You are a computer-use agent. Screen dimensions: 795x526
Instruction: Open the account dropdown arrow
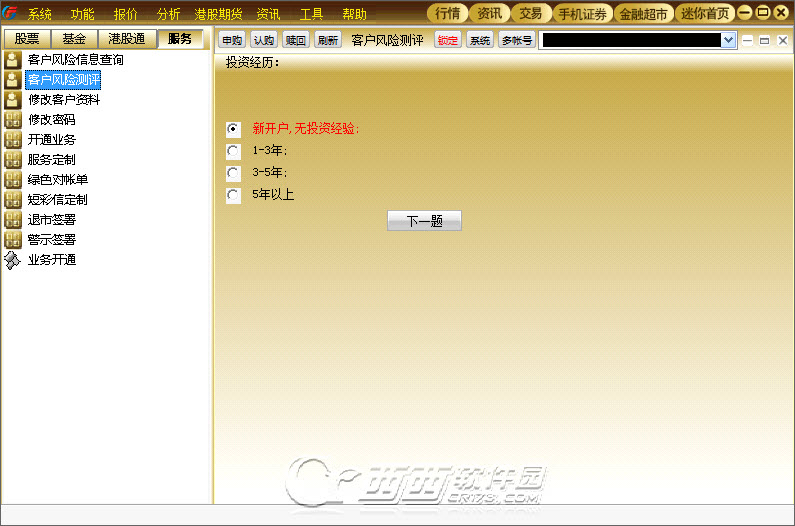pyautogui.click(x=729, y=40)
